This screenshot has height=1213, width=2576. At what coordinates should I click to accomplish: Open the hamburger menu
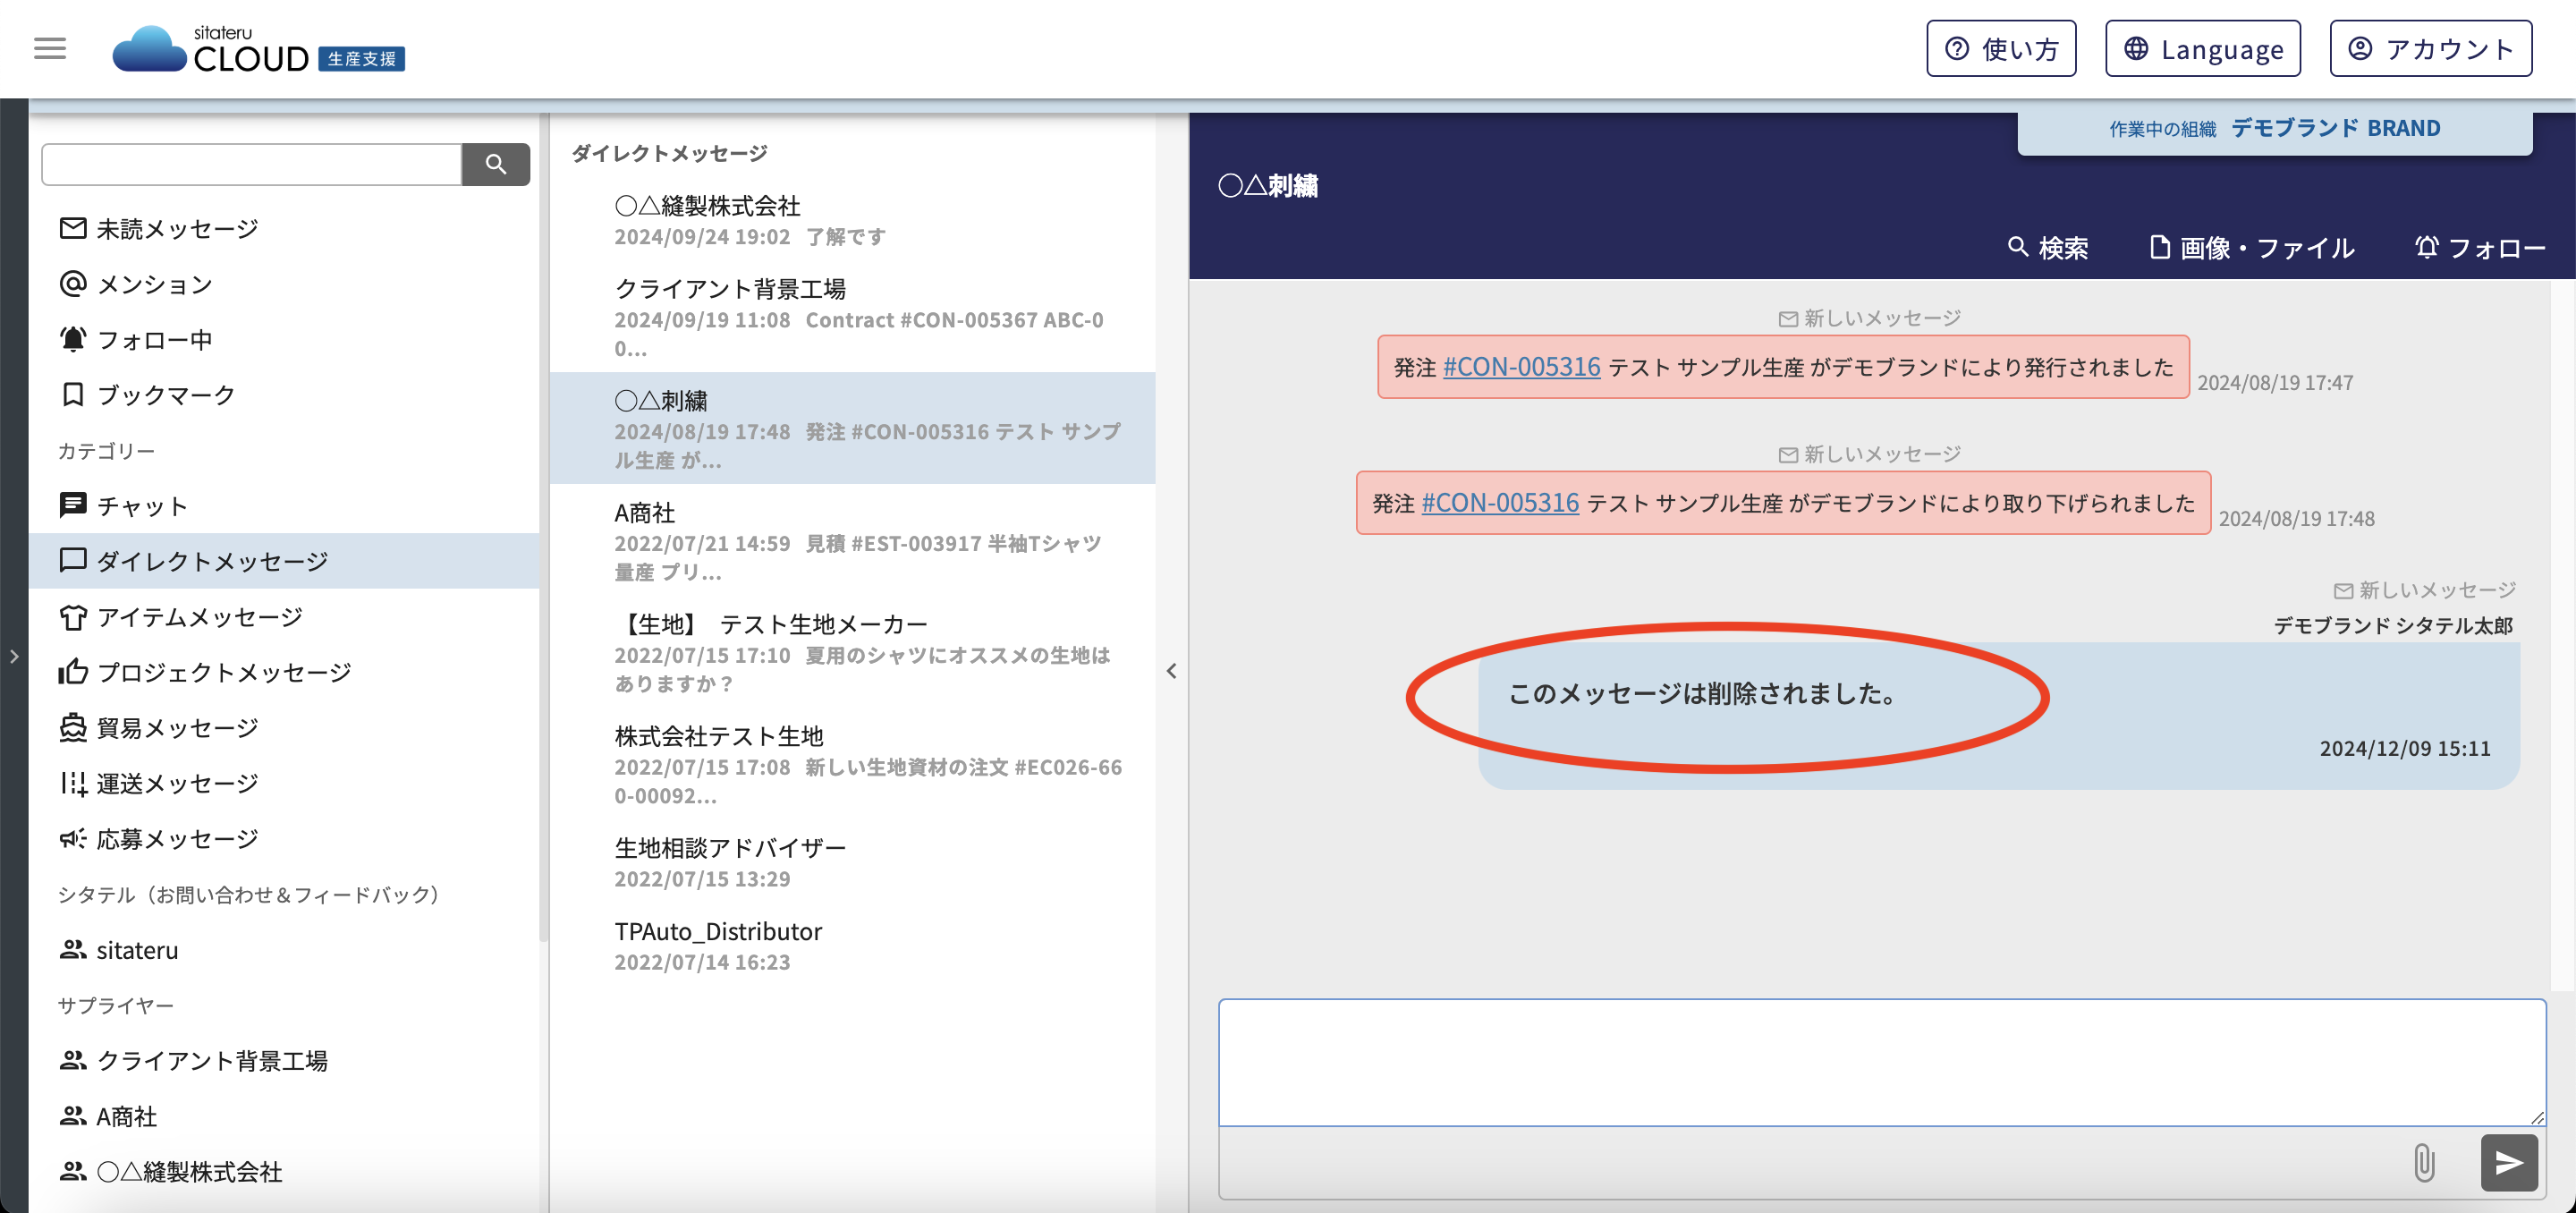coord(50,48)
